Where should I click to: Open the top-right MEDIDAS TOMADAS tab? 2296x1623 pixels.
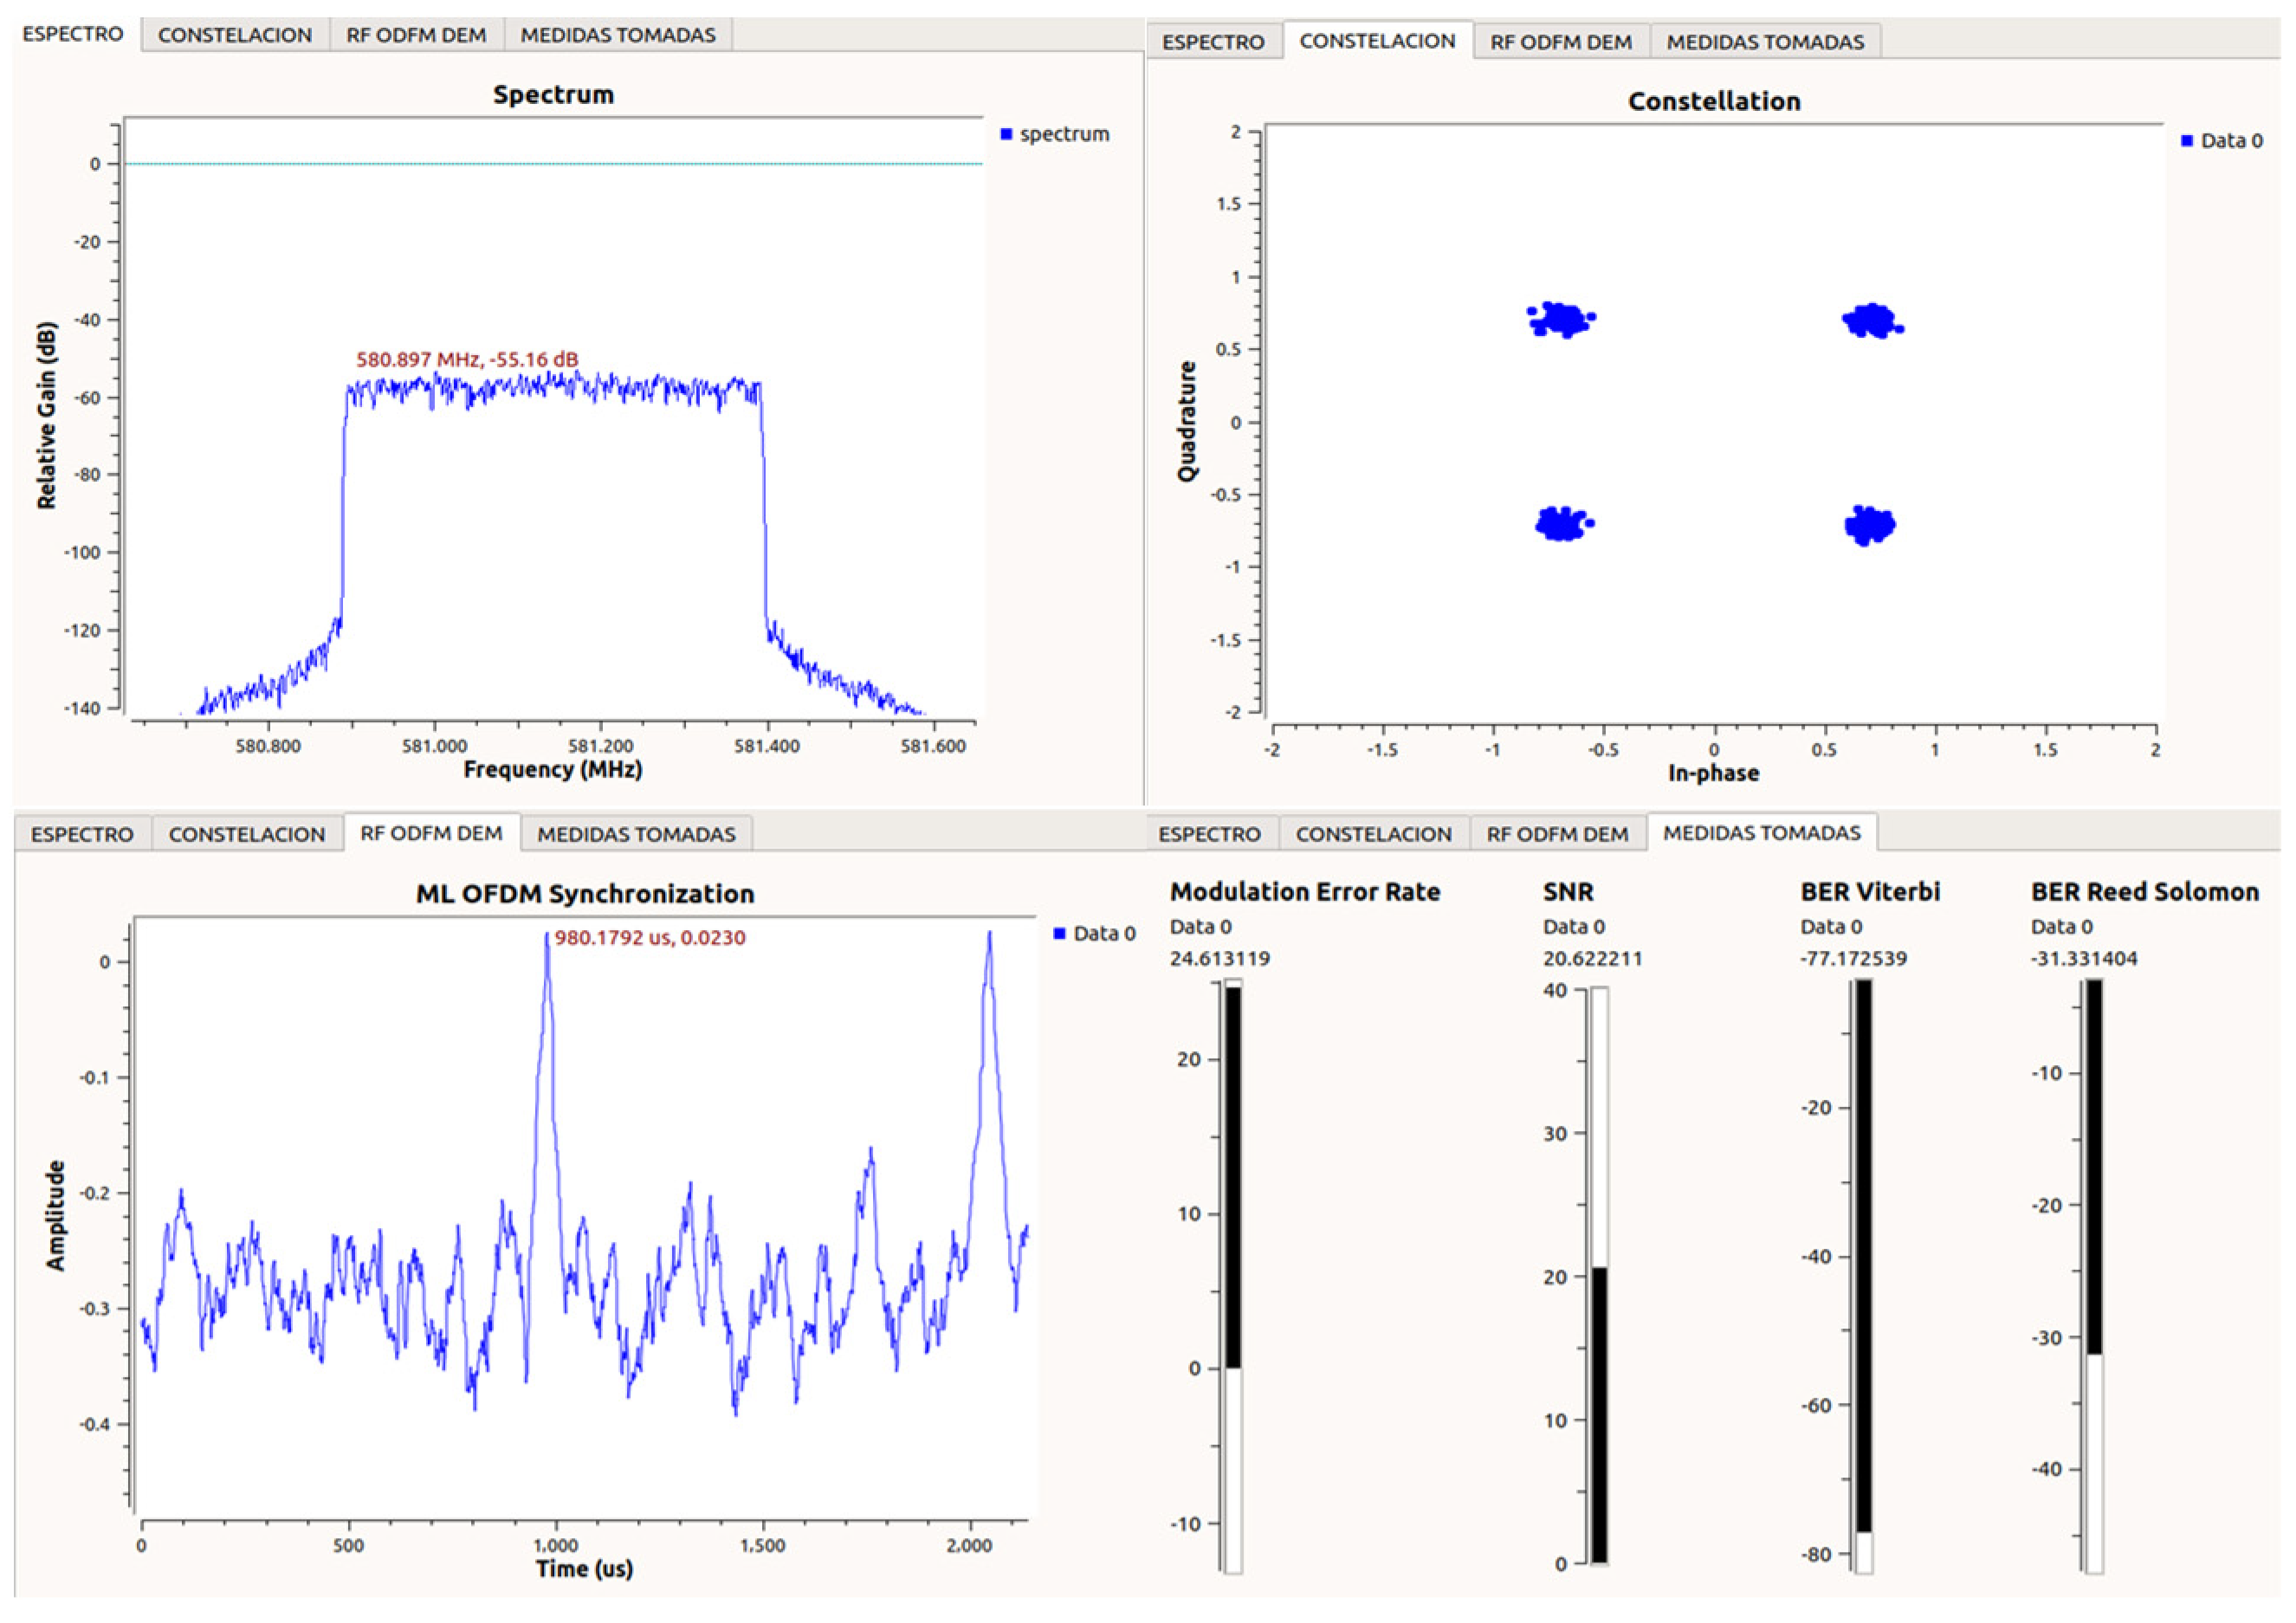click(1765, 42)
